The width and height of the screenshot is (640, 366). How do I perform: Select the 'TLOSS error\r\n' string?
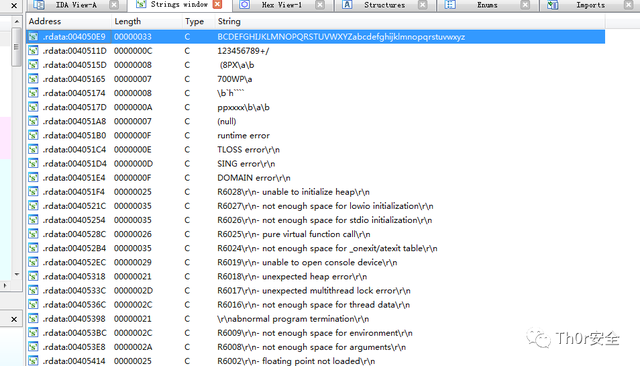[249, 150]
